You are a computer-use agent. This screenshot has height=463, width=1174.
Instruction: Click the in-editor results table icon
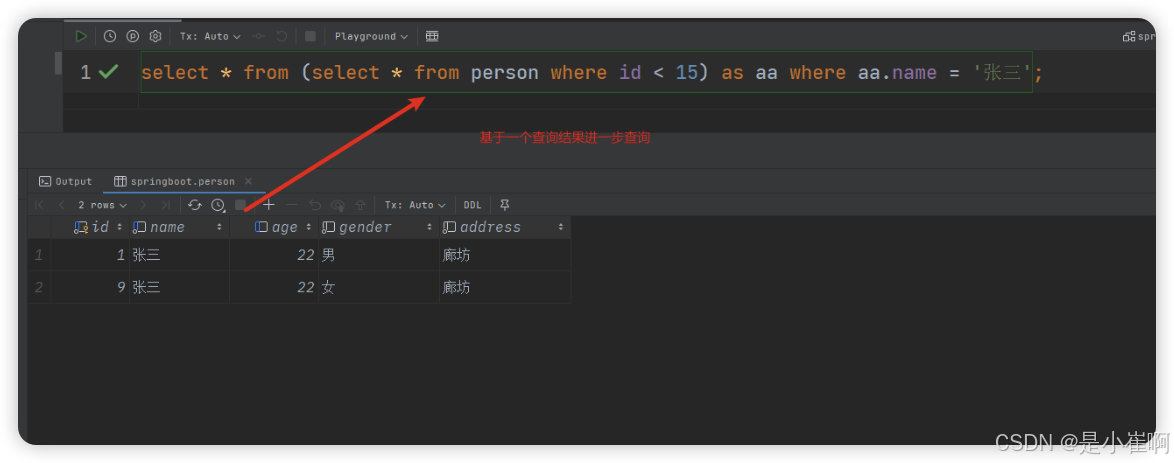[x=432, y=36]
